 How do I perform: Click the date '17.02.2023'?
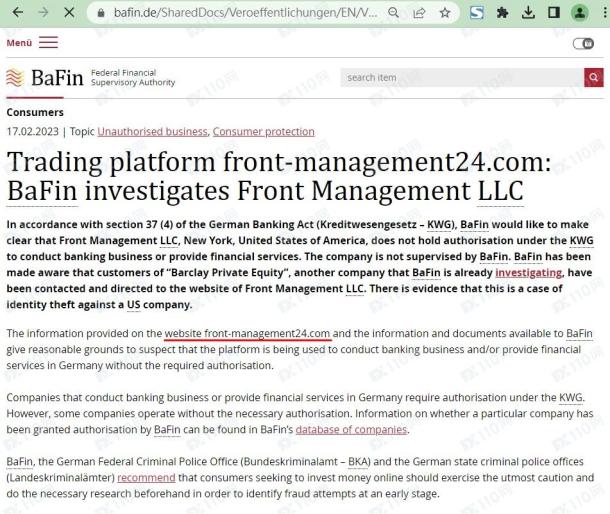point(33,132)
